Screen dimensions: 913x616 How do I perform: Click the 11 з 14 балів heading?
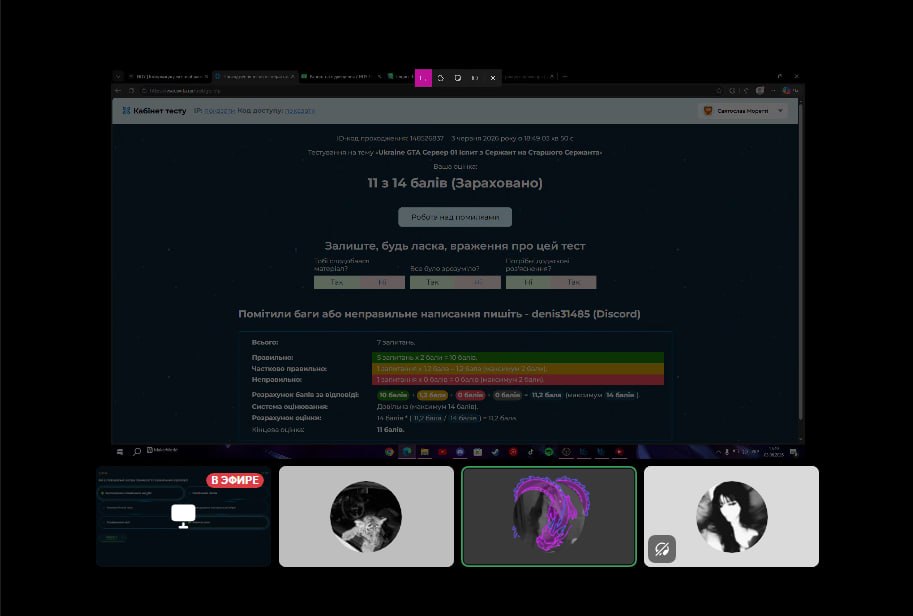(455, 183)
